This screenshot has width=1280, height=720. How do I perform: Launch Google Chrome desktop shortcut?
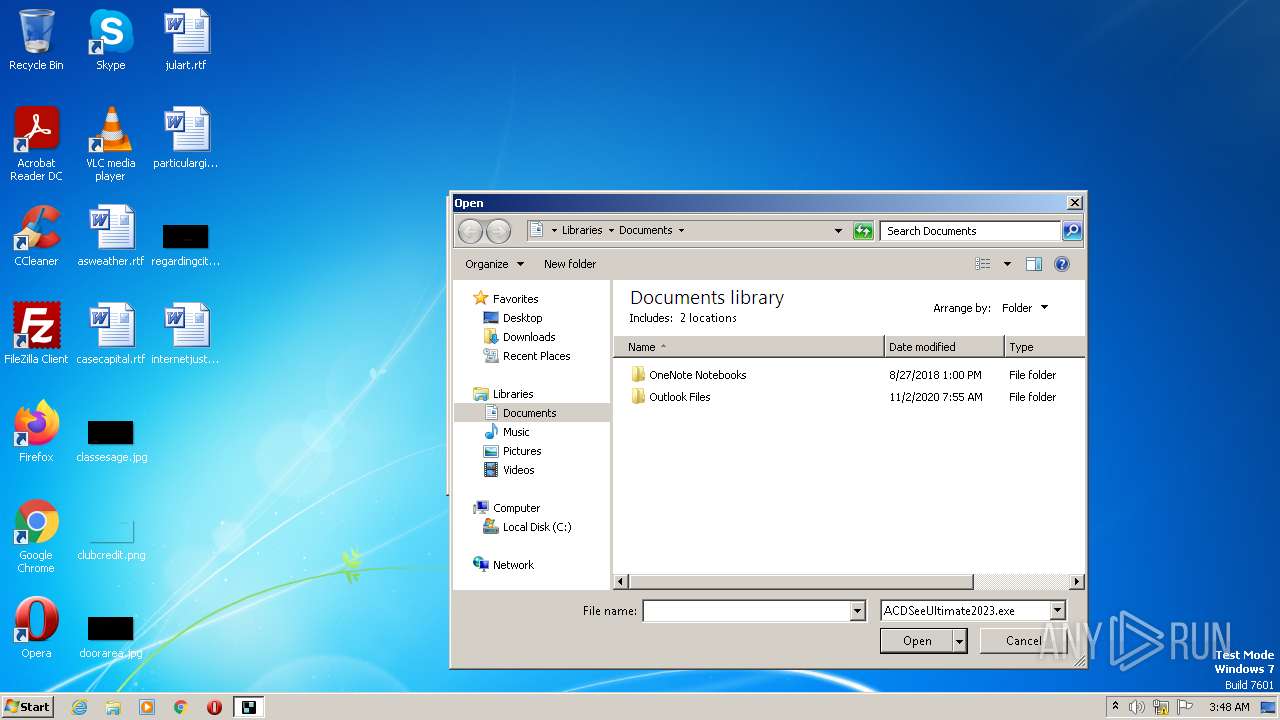(x=36, y=536)
